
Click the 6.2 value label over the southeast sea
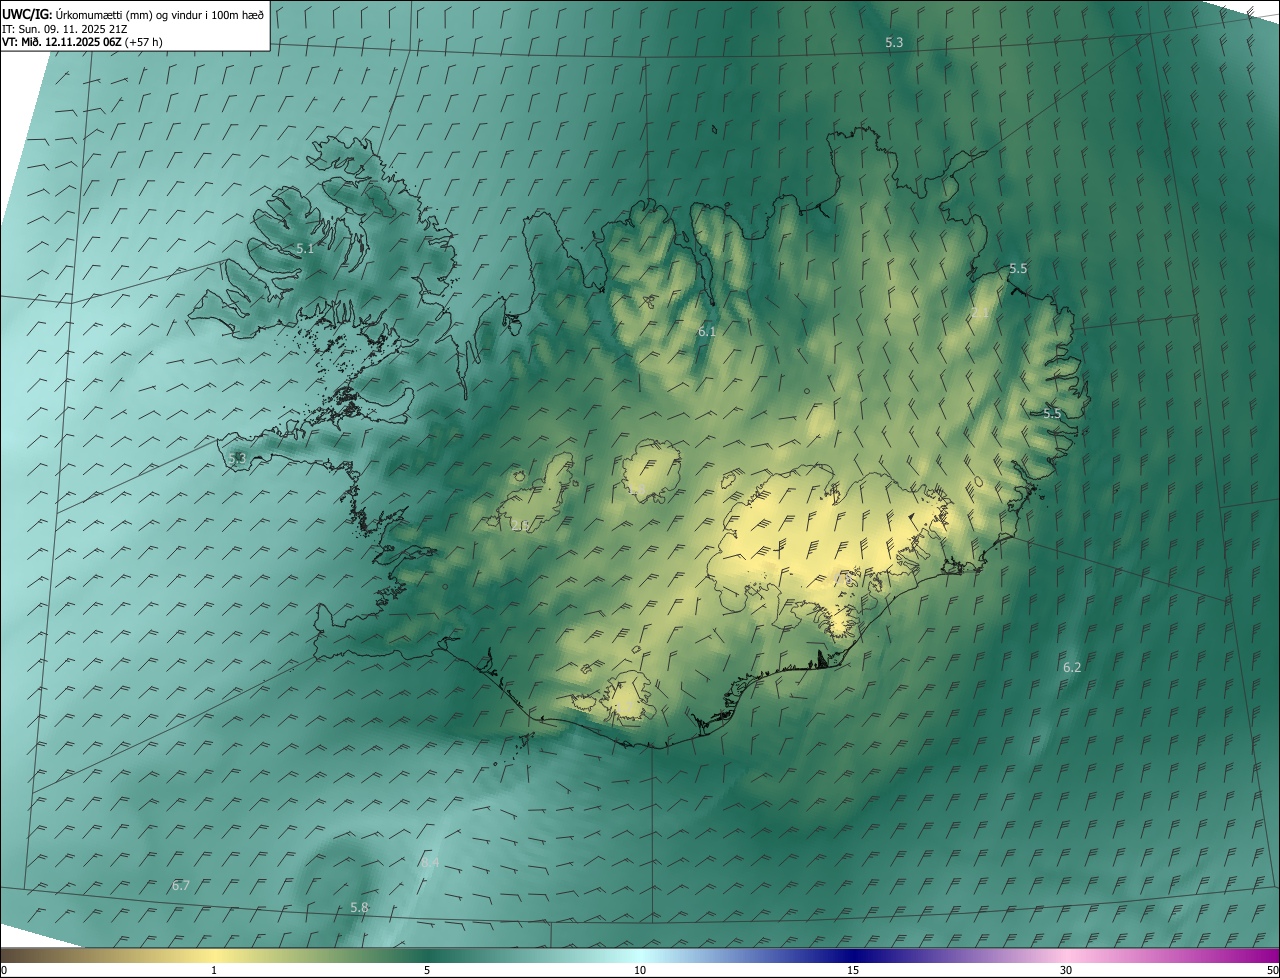[1072, 667]
